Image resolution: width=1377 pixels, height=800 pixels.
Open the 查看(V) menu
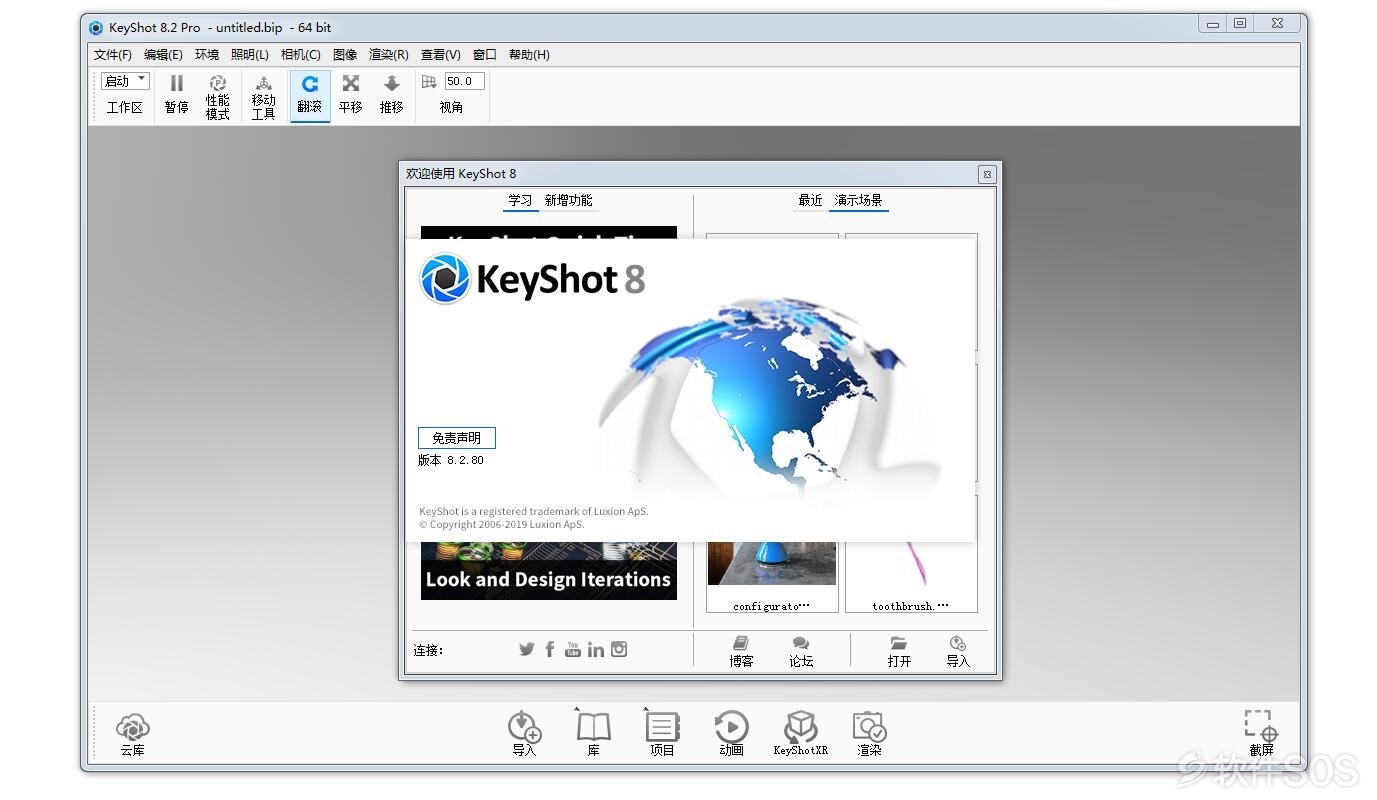(441, 55)
